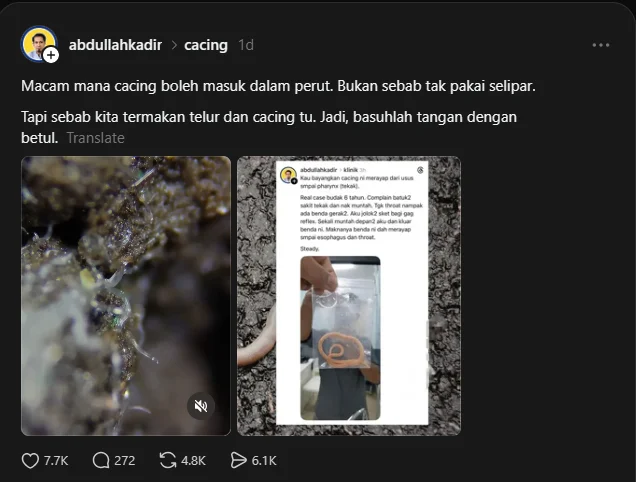Click the Translate link under the post
636x482 pixels.
click(96, 138)
